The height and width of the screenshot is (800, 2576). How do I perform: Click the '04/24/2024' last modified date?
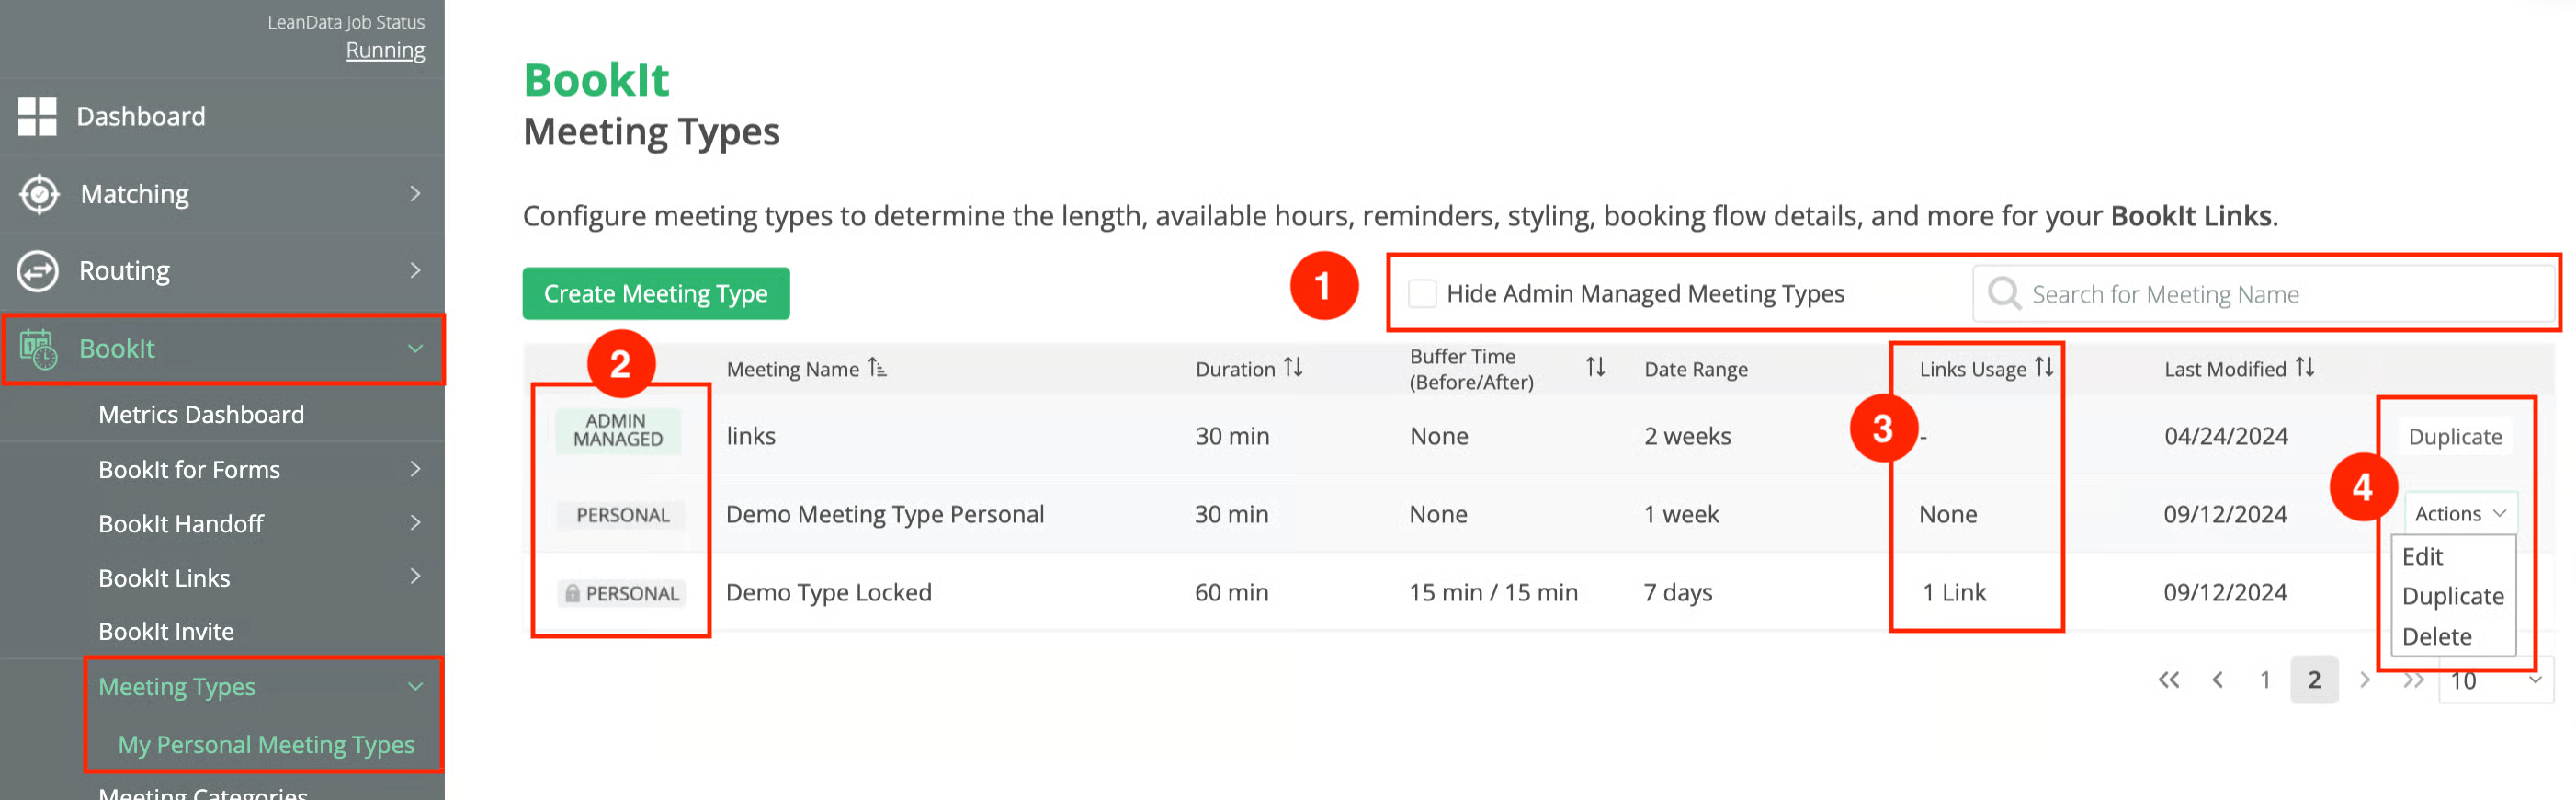tap(2226, 437)
